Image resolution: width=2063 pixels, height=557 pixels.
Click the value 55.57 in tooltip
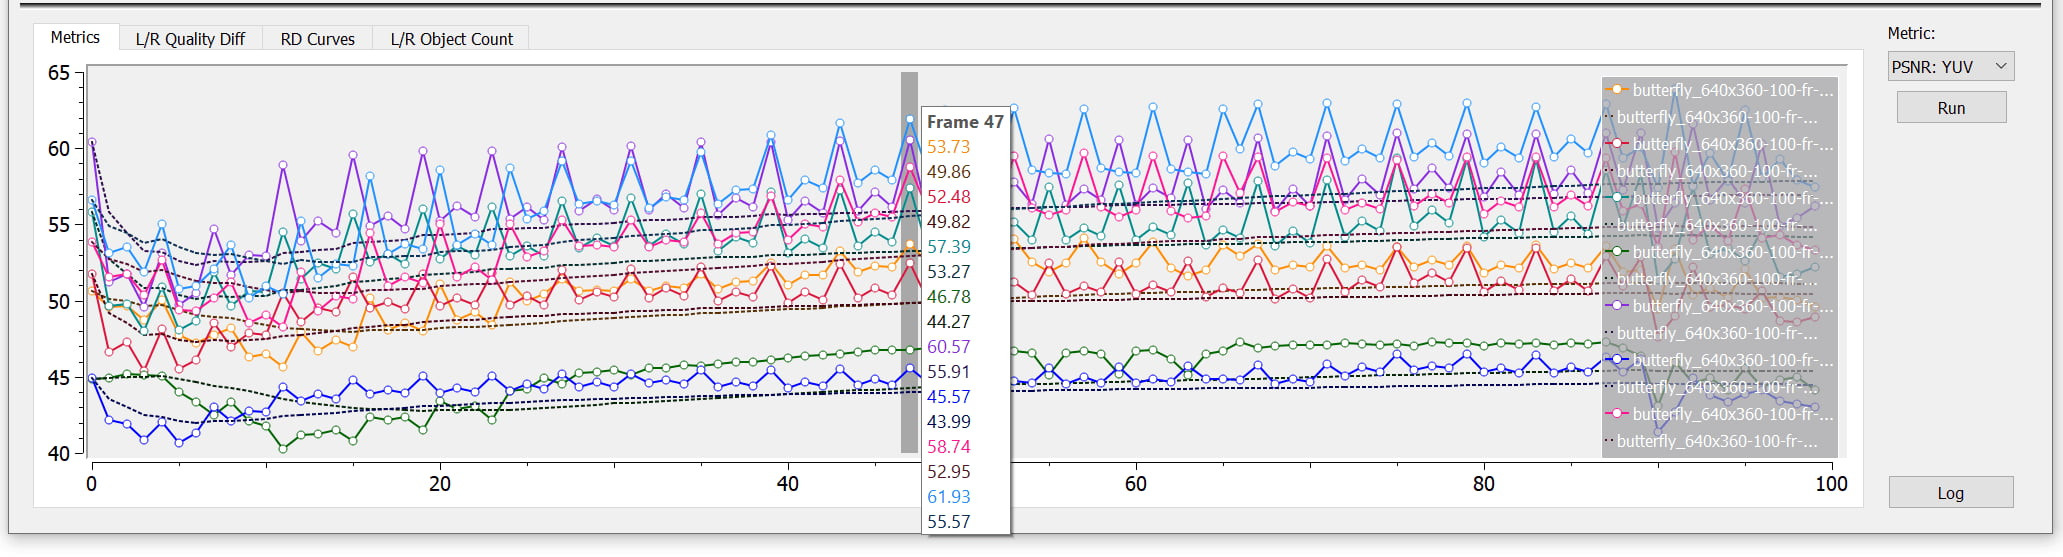point(948,522)
